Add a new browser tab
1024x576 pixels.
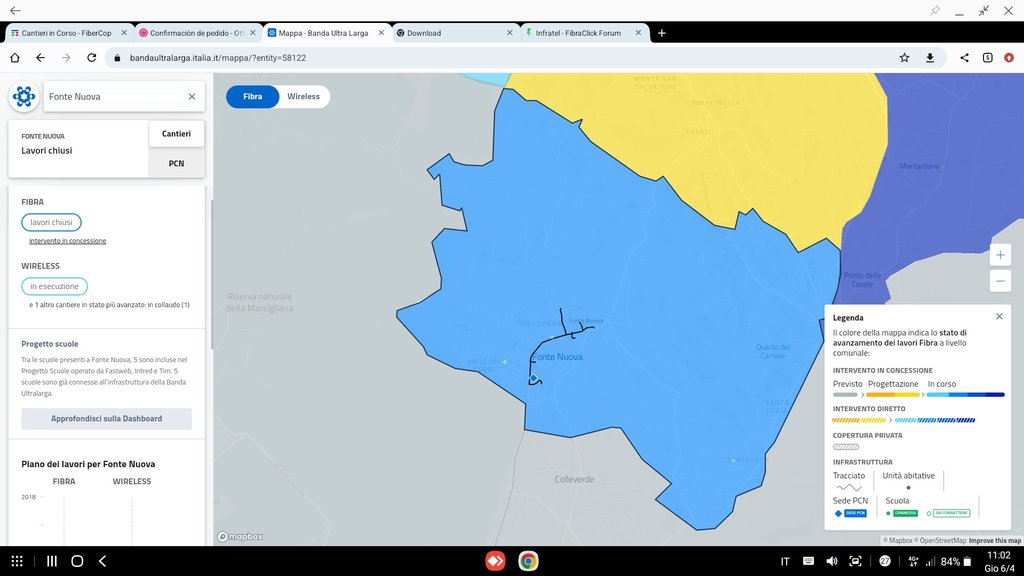(x=662, y=33)
